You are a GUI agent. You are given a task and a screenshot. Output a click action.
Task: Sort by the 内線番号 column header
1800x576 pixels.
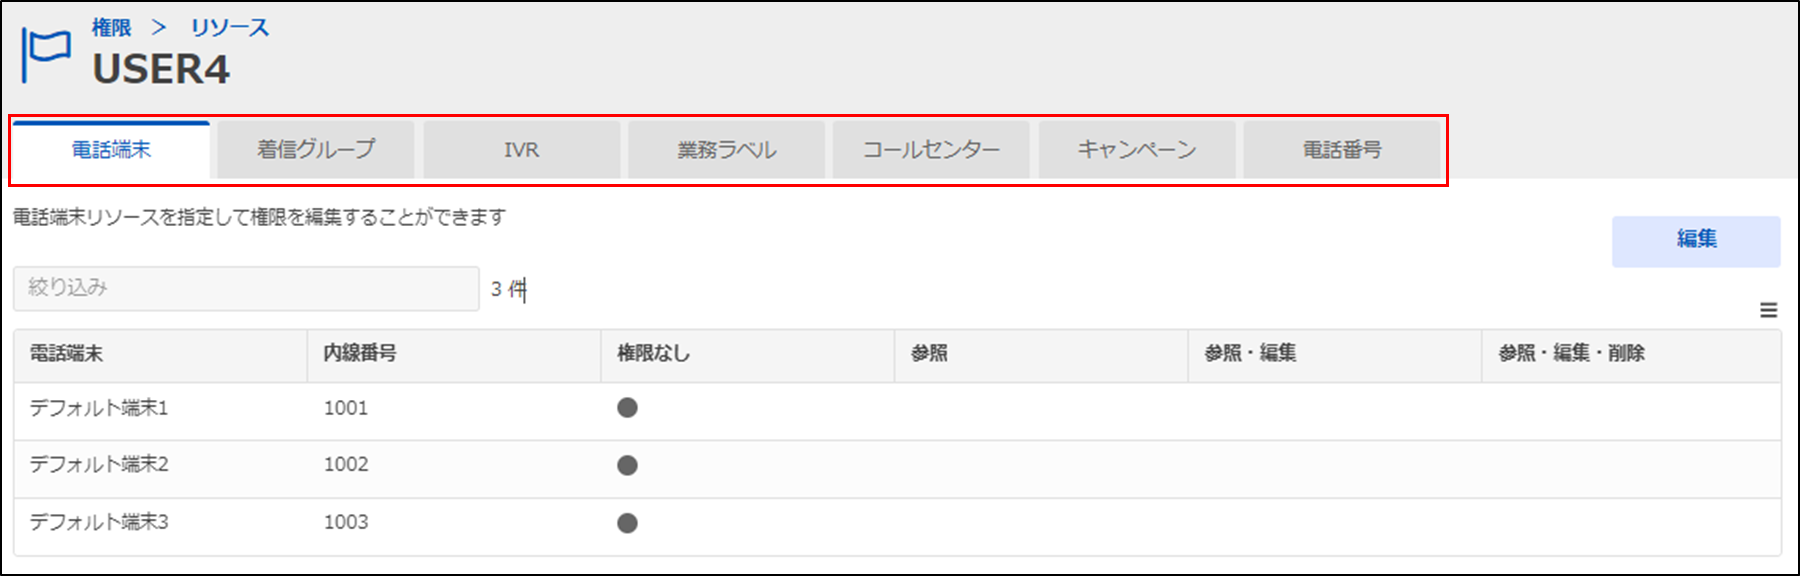pos(360,353)
